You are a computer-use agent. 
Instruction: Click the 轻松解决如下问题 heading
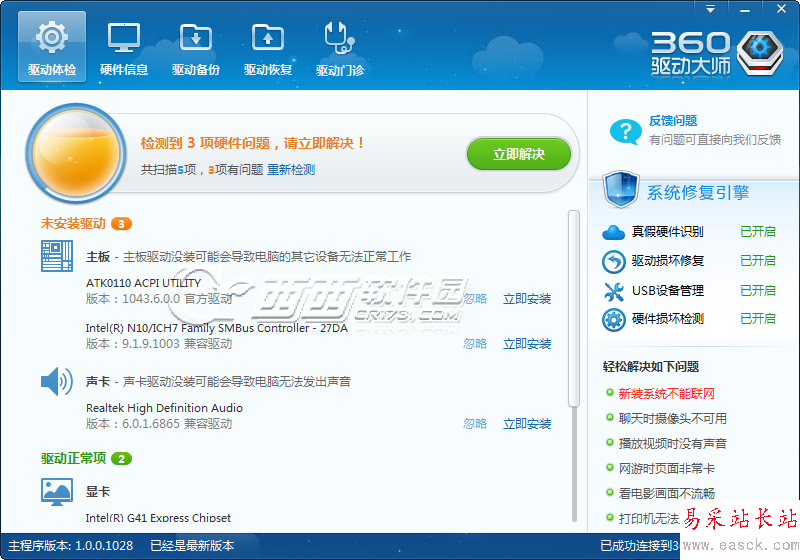point(651,367)
